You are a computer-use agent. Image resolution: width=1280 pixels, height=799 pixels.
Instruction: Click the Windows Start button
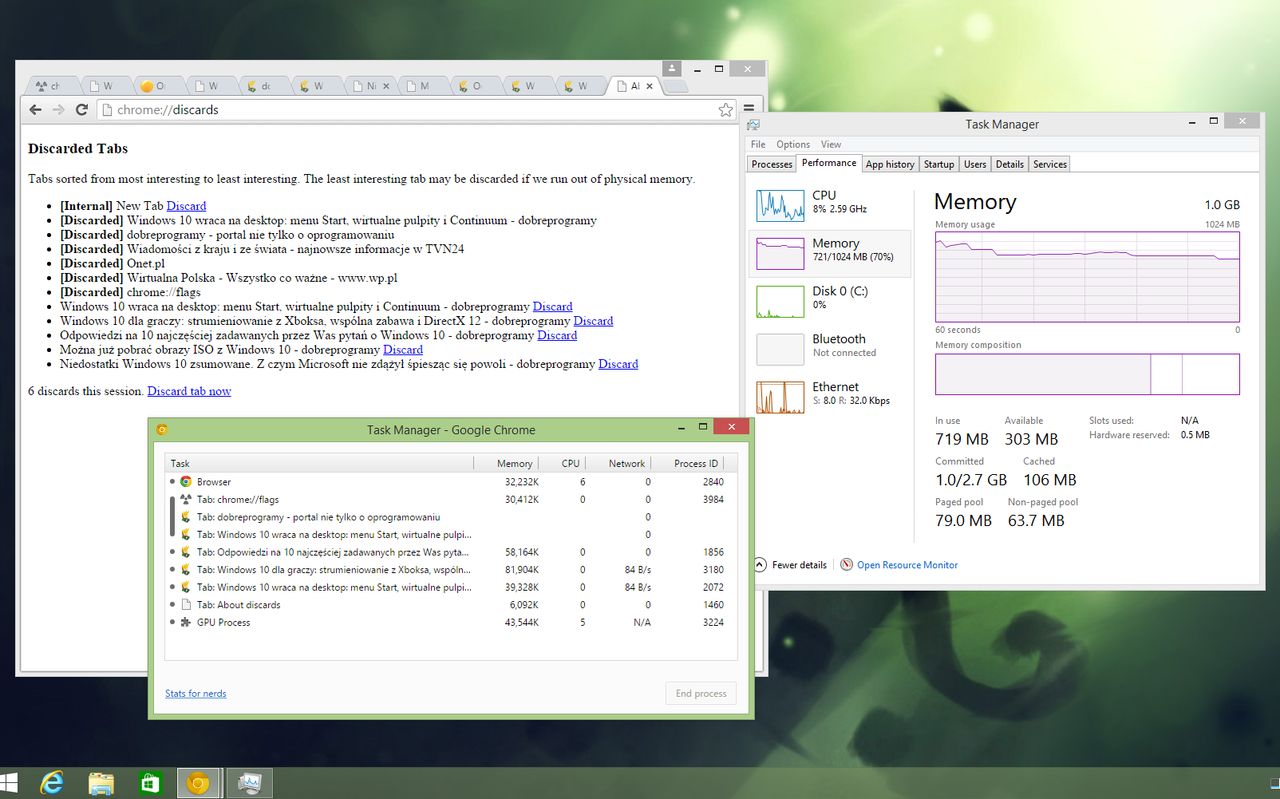(x=10, y=782)
